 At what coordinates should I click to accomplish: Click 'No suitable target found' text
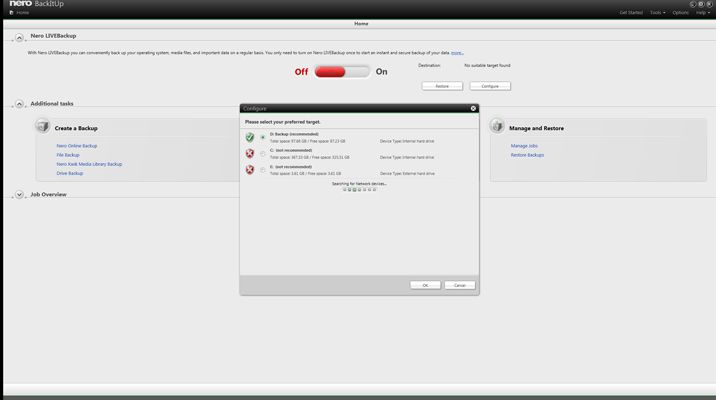pyautogui.click(x=487, y=66)
